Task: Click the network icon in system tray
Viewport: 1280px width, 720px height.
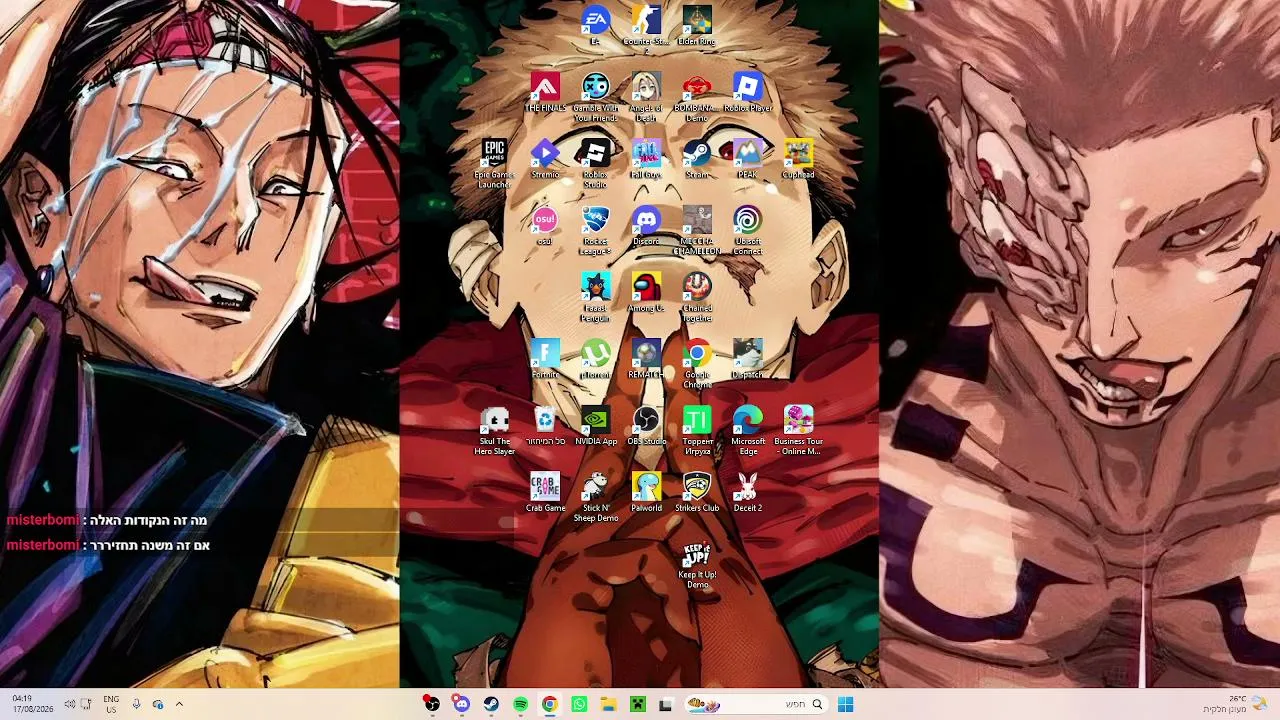Action: pyautogui.click(x=87, y=704)
